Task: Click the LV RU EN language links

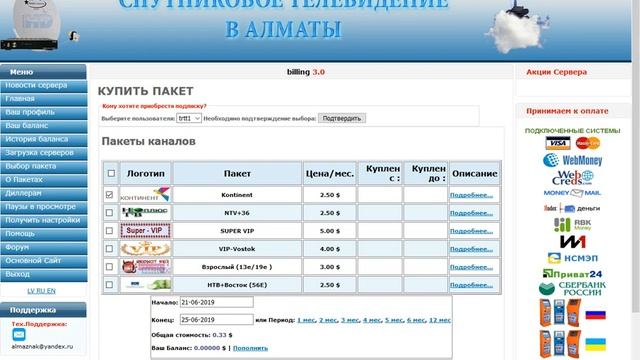Action: pos(41,291)
